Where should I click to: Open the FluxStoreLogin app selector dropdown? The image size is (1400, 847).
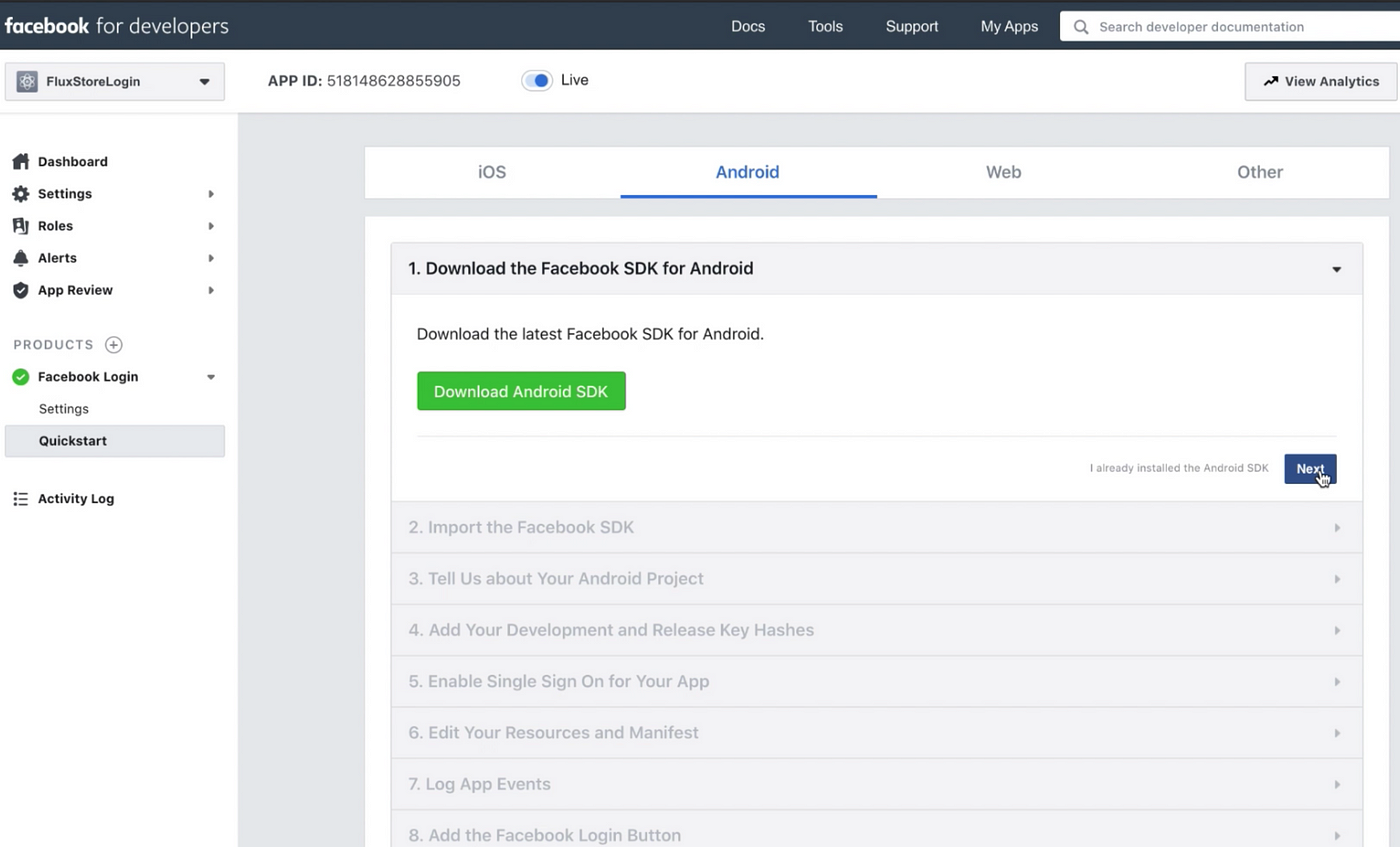[x=115, y=82]
